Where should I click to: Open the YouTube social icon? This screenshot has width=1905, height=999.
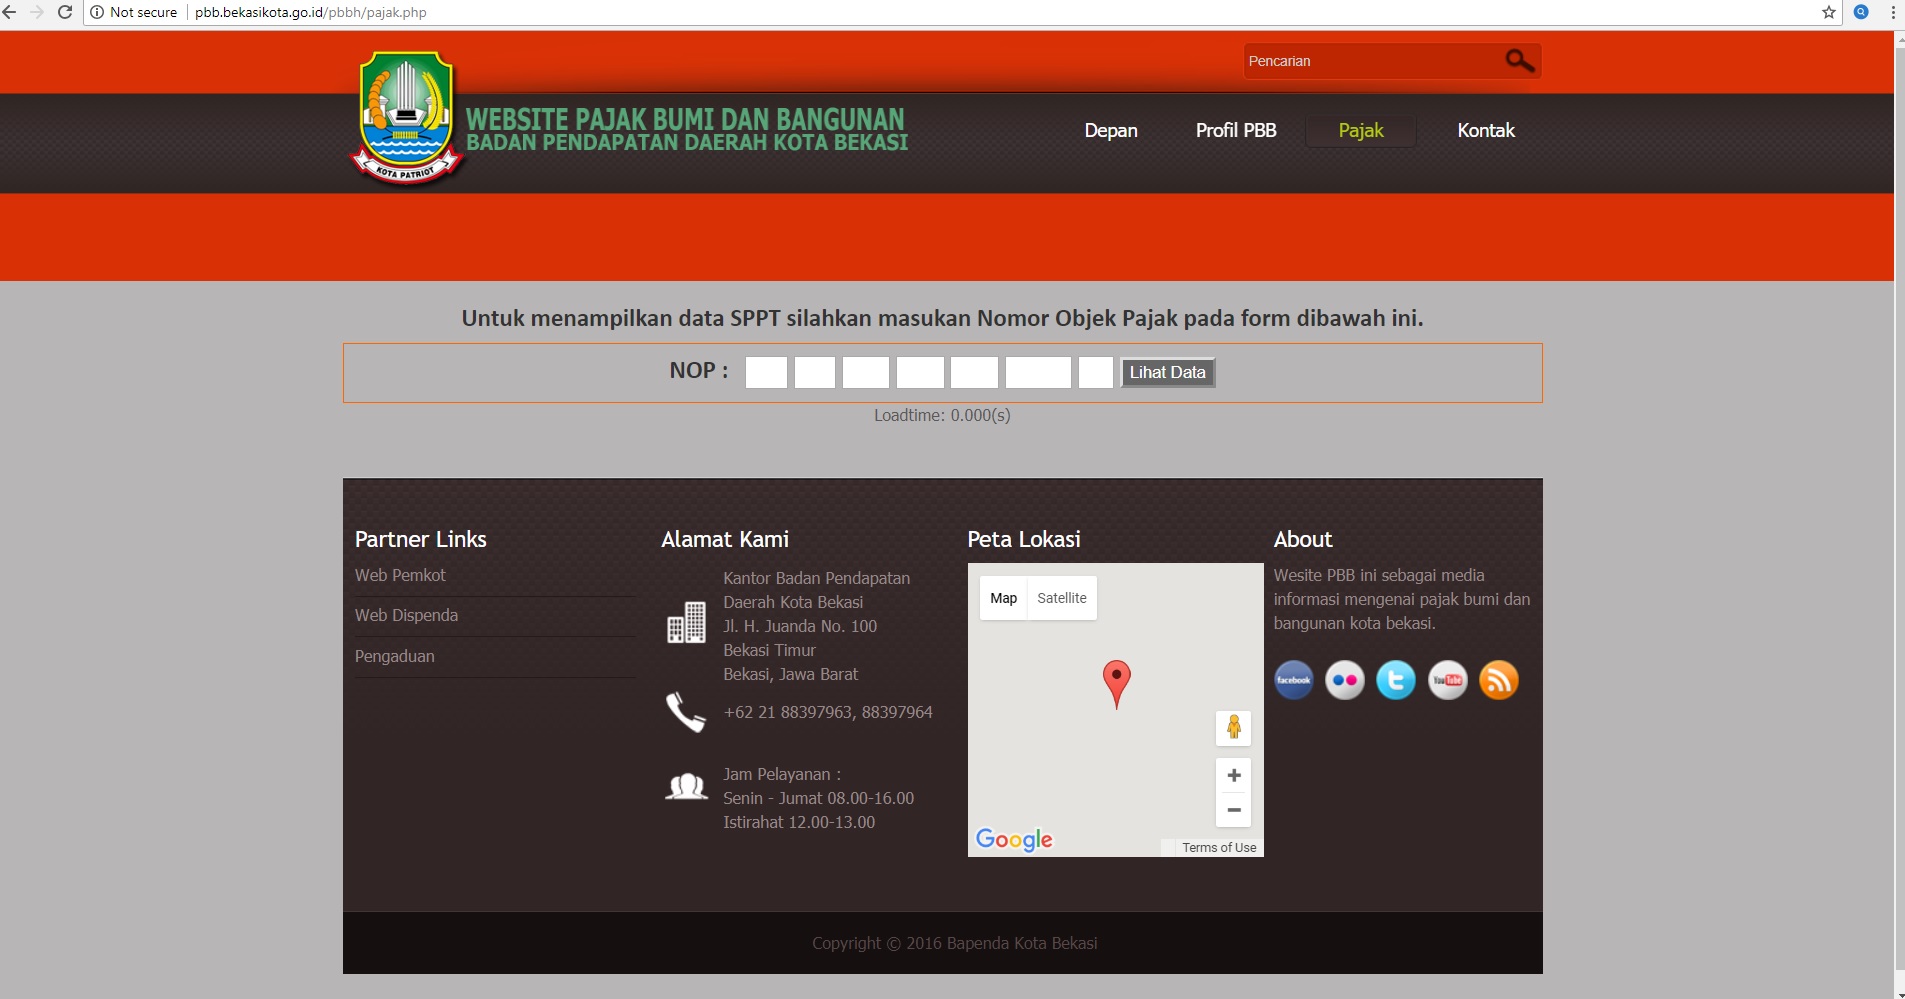pos(1447,680)
